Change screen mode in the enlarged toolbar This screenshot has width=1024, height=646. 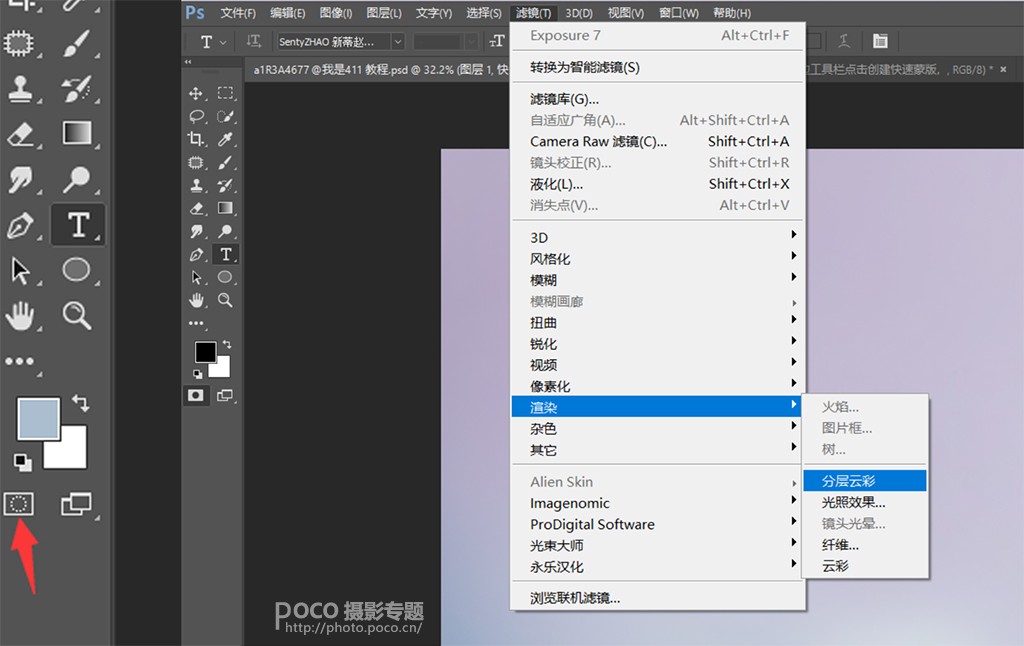[x=76, y=504]
